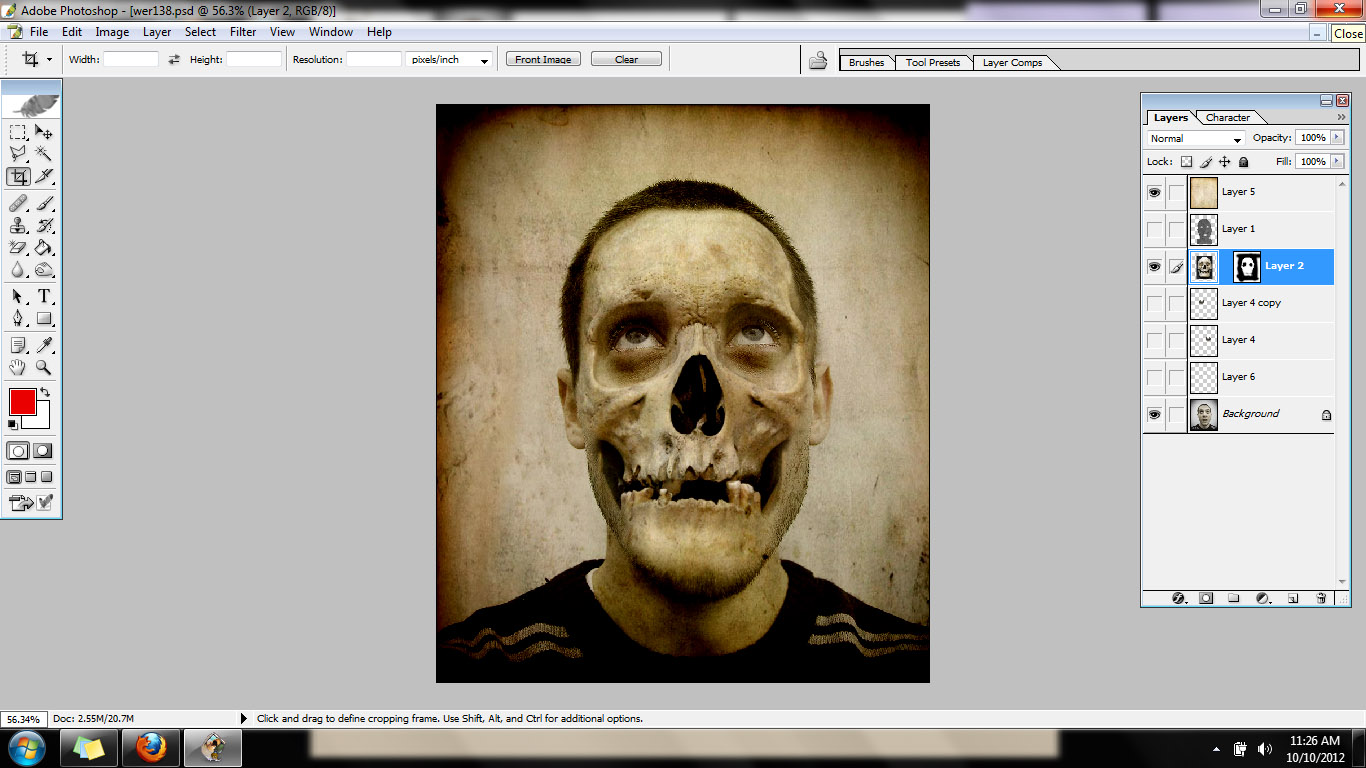This screenshot has width=1366, height=768.
Task: Select the Sponge tool
Action: [x=44, y=270]
